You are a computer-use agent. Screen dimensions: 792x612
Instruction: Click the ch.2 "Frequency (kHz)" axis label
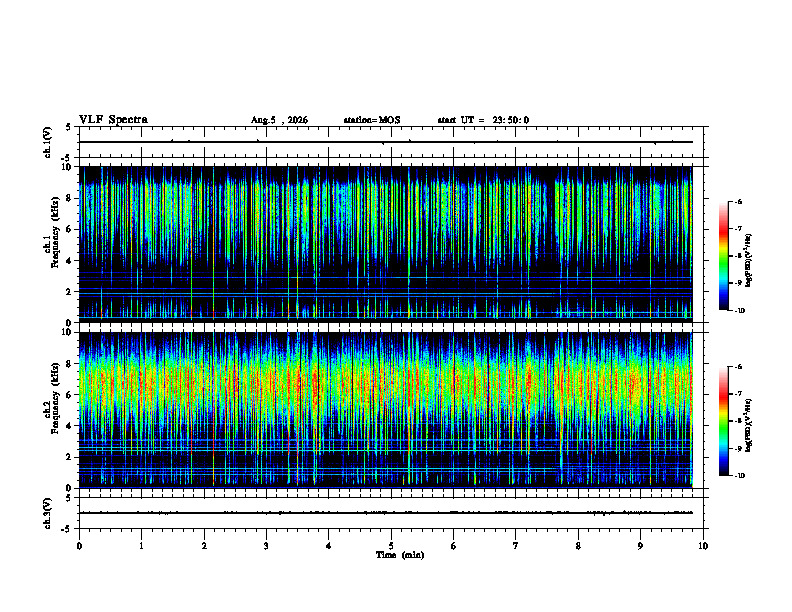(55, 398)
